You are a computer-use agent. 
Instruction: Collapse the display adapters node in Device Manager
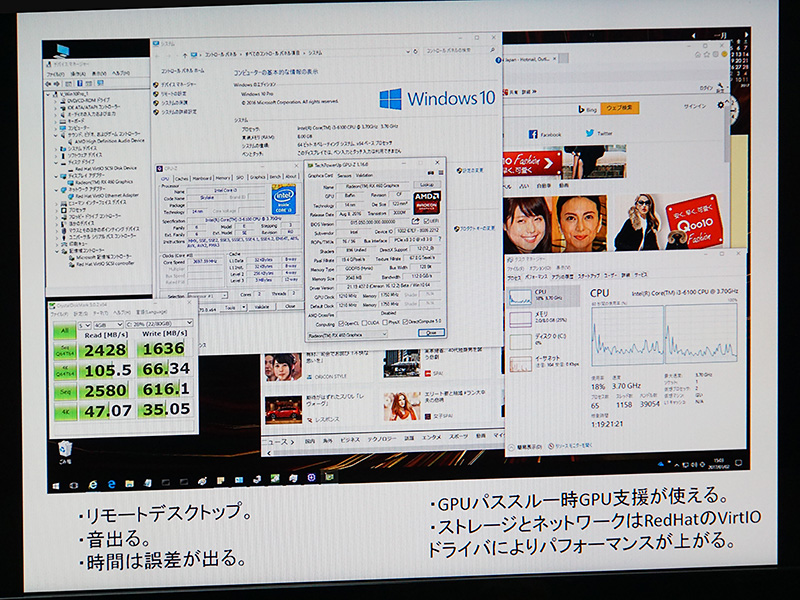57,176
